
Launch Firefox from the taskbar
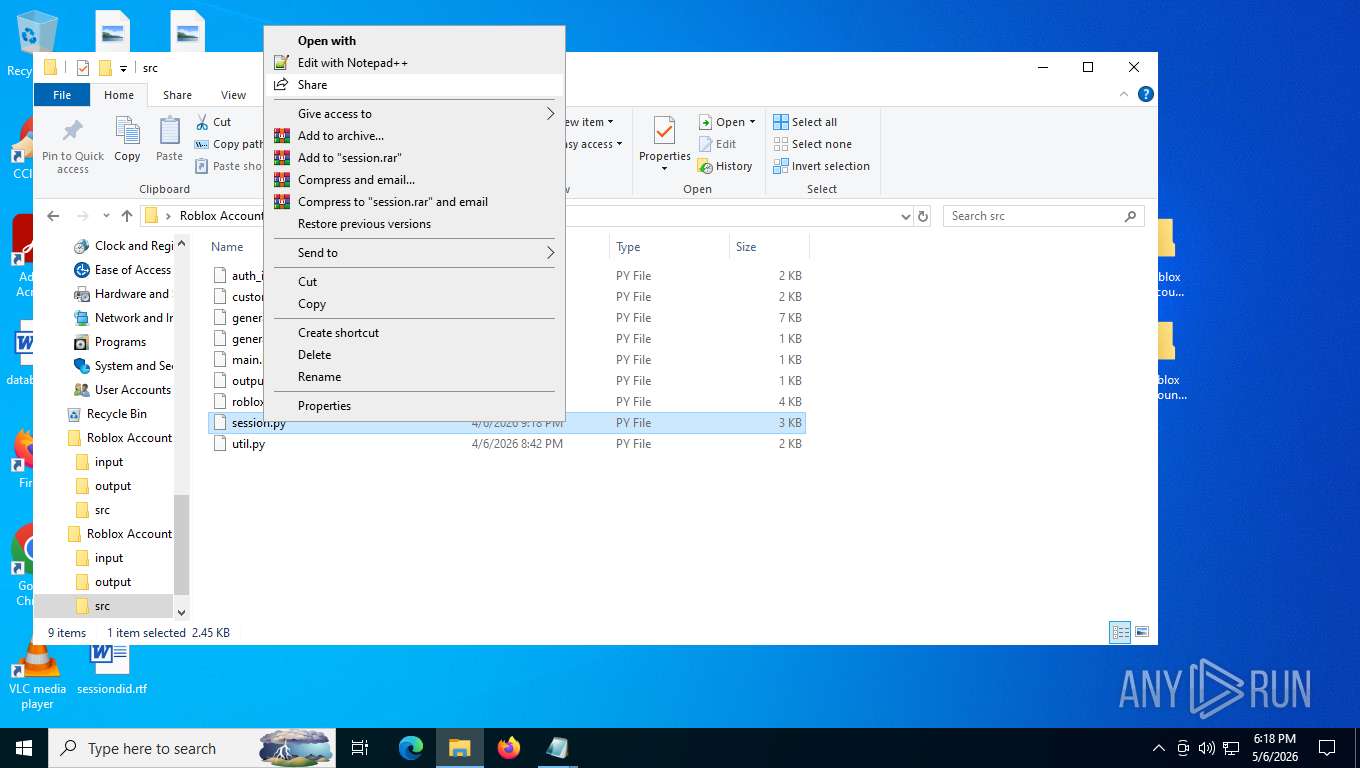tap(509, 748)
